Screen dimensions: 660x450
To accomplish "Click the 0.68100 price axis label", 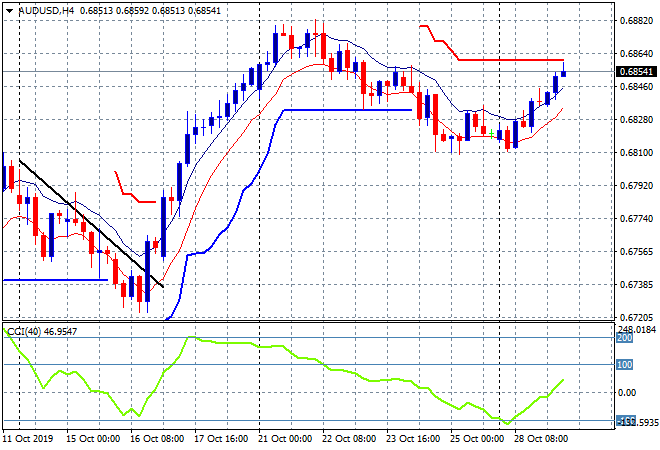I will click(x=637, y=152).
